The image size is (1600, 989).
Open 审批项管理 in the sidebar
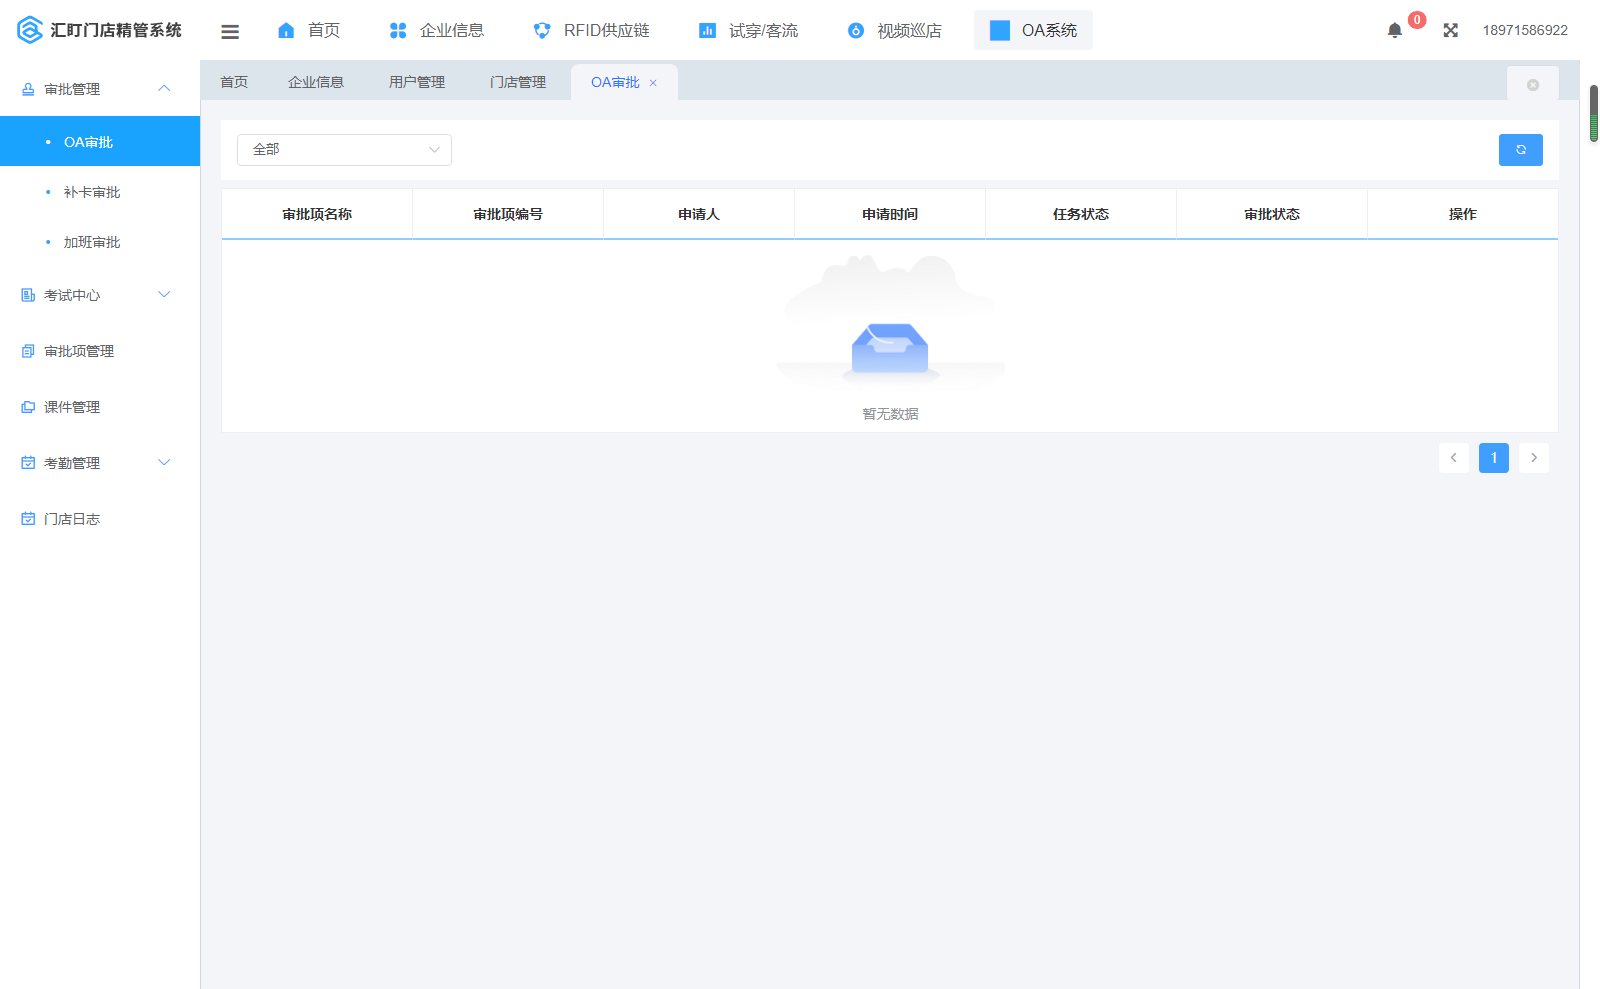(x=100, y=351)
